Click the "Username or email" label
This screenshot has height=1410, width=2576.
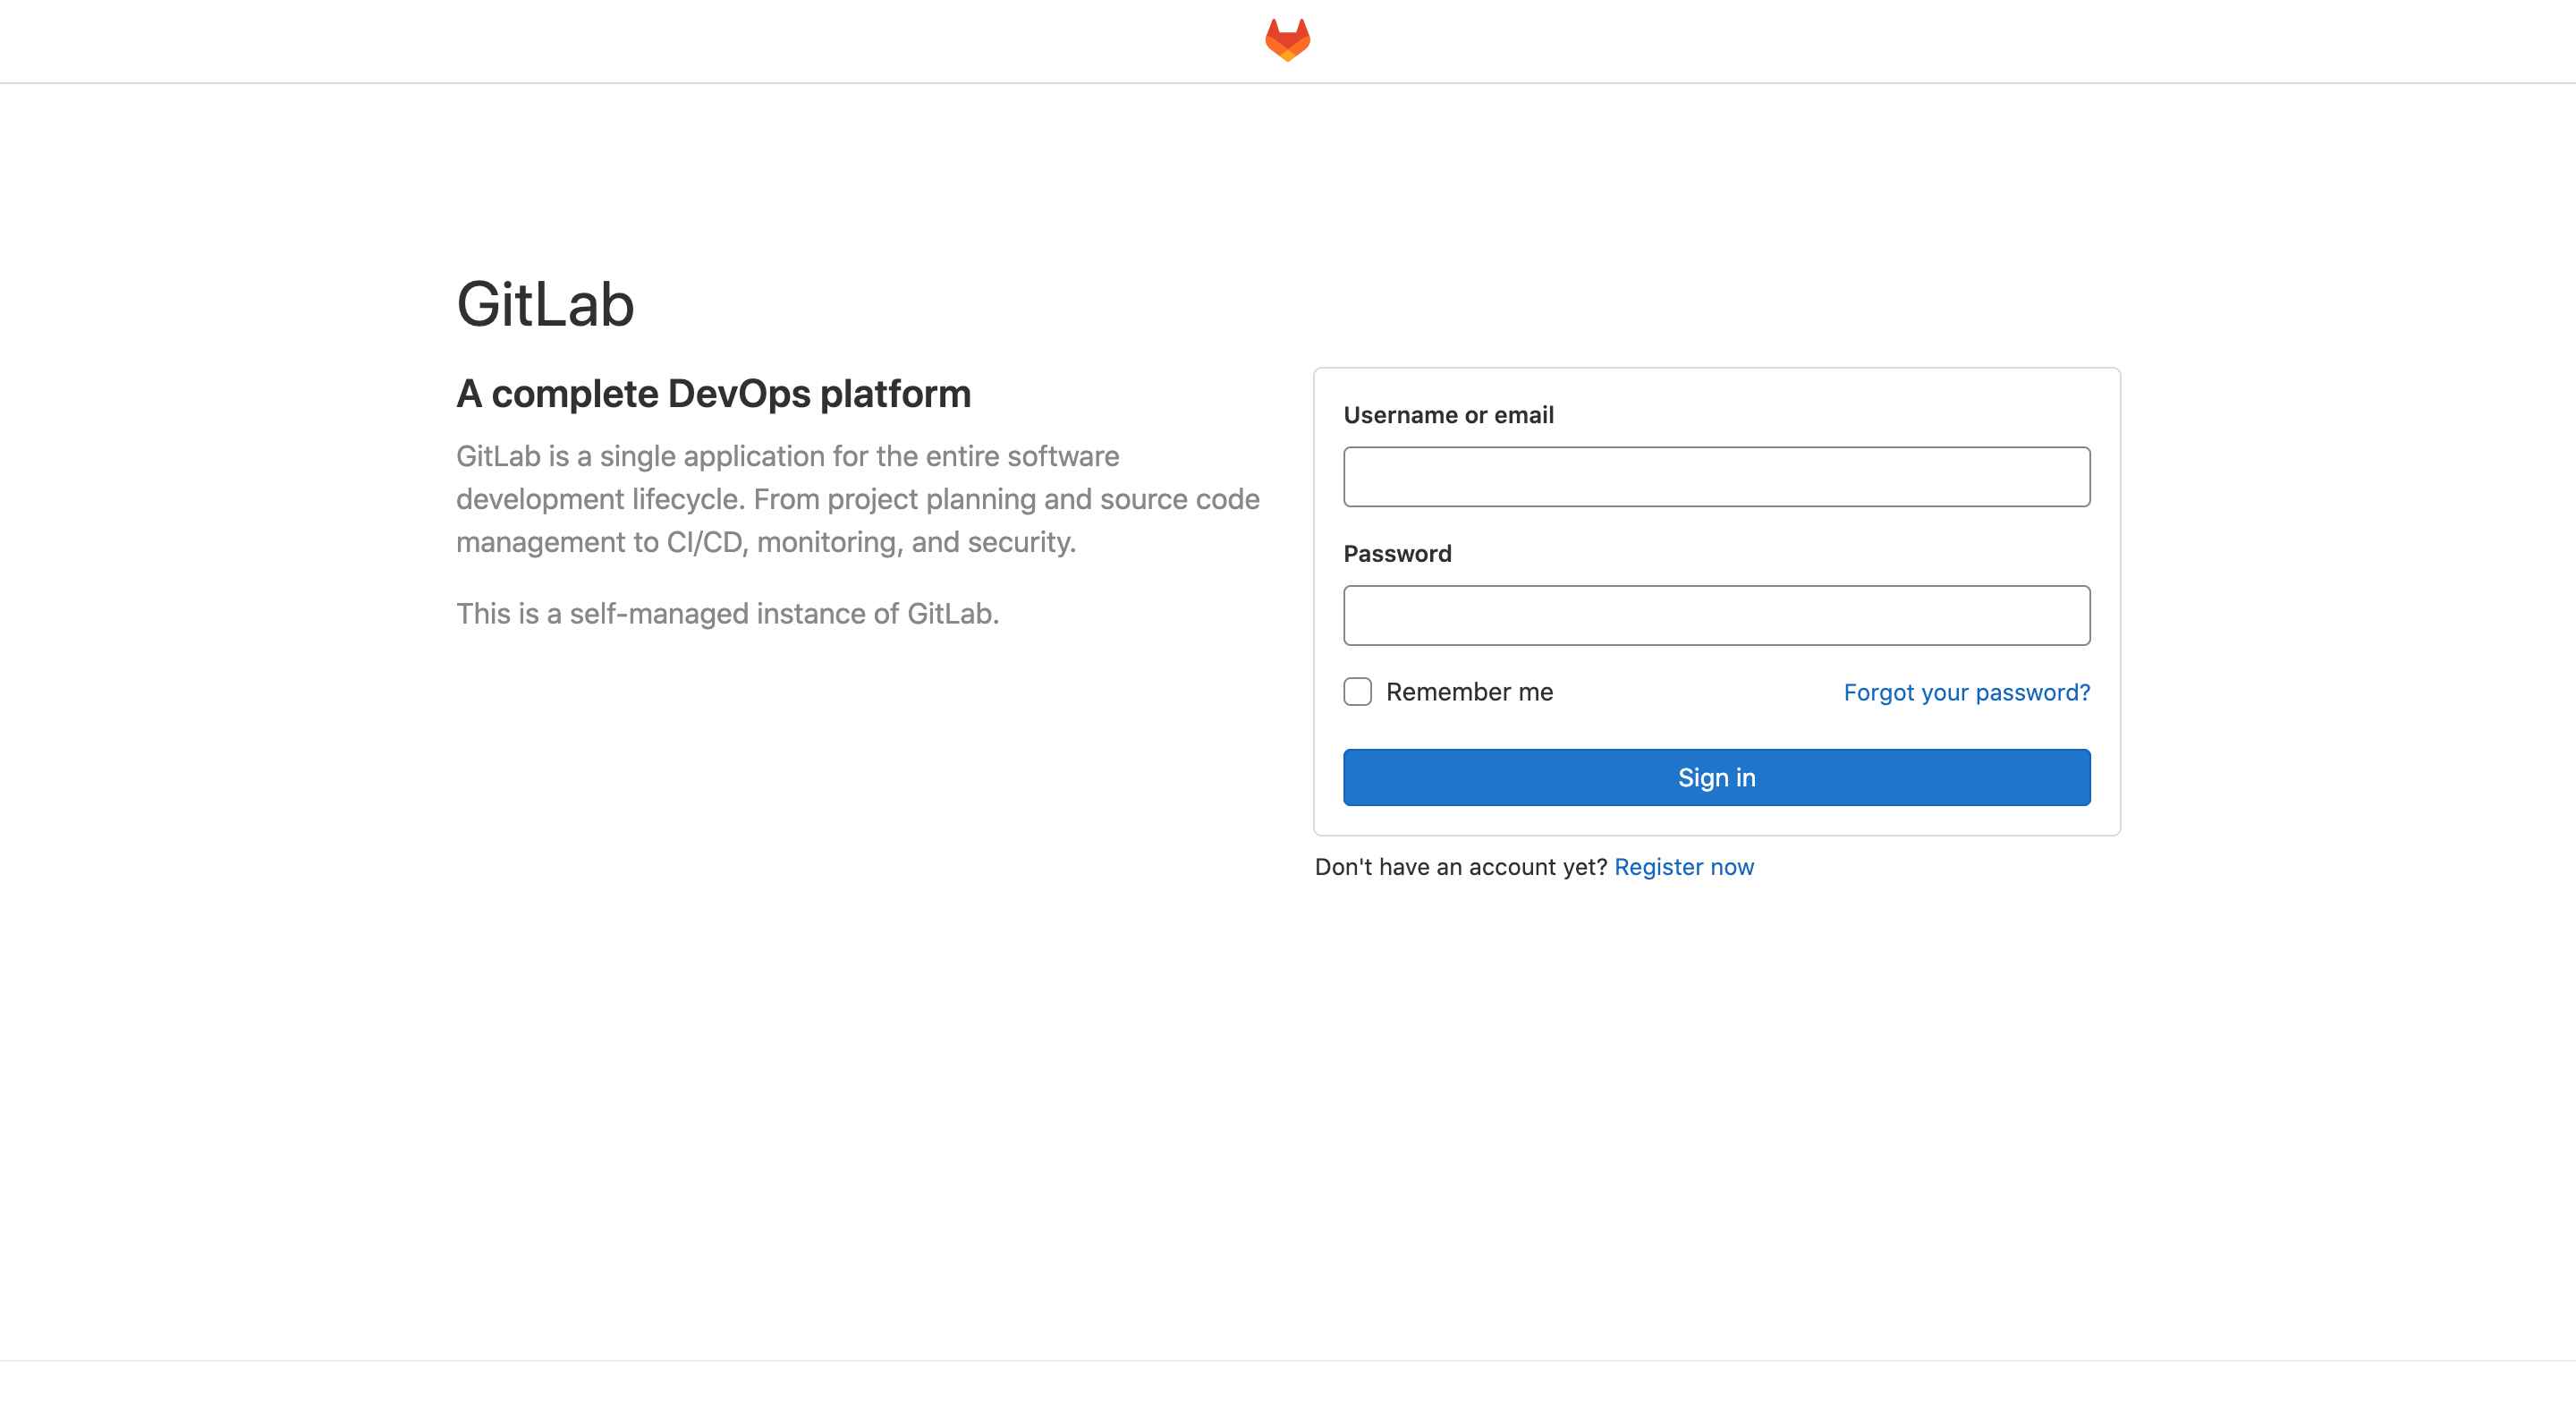(1448, 415)
